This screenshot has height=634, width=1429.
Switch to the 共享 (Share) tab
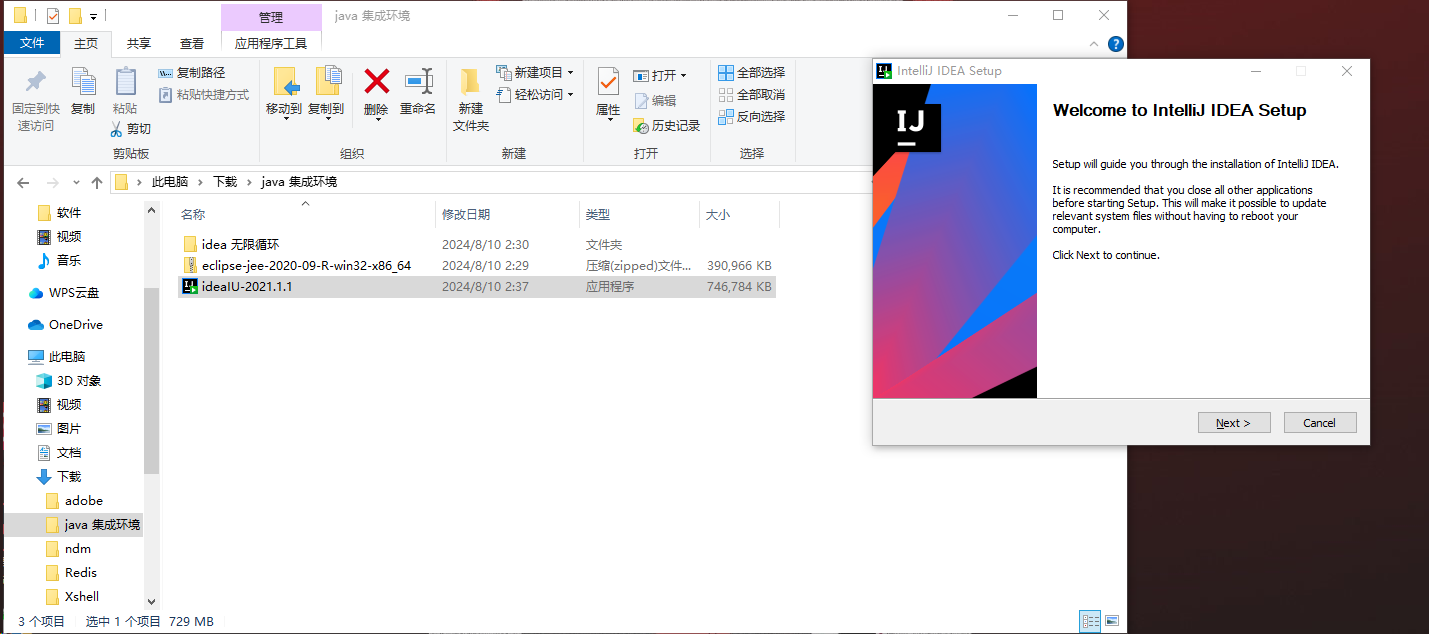coord(139,44)
